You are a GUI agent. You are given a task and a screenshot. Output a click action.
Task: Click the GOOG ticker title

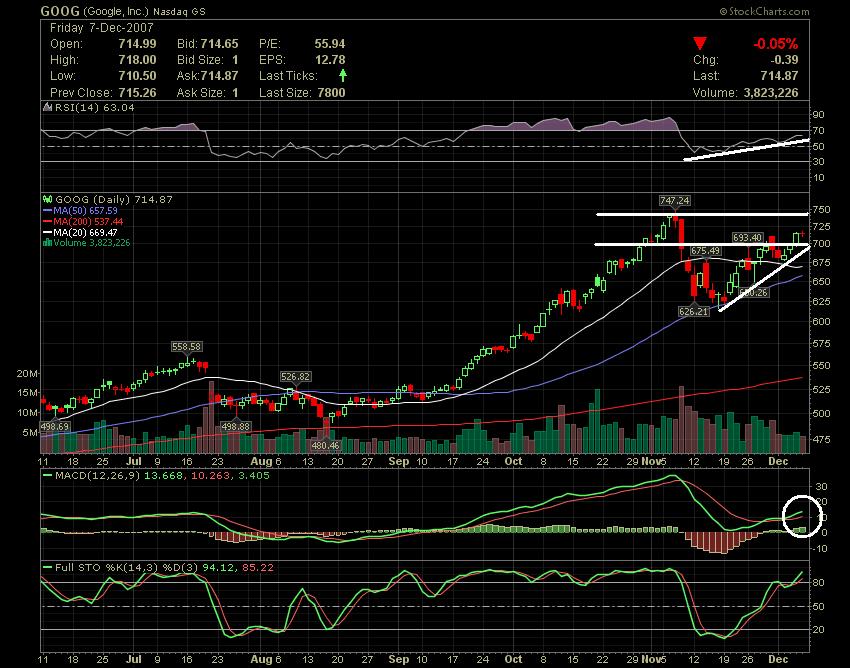(x=60, y=11)
